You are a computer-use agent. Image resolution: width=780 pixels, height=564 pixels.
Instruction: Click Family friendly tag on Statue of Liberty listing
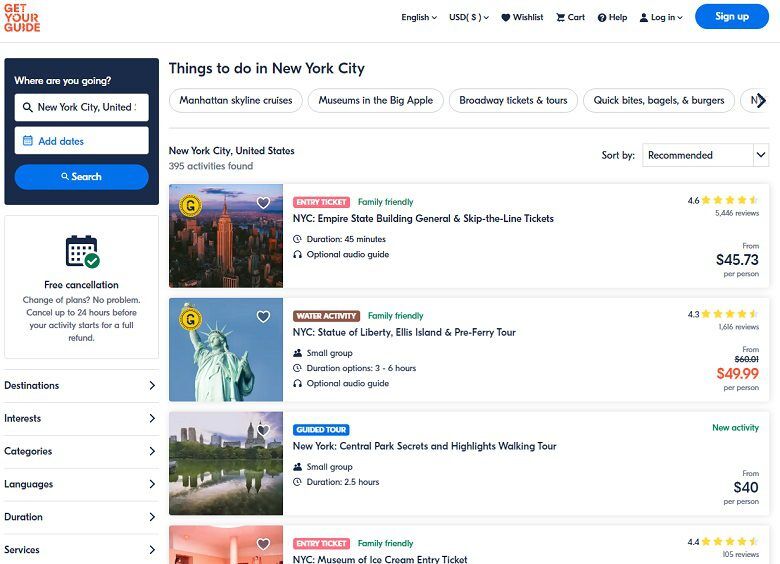[x=395, y=316]
